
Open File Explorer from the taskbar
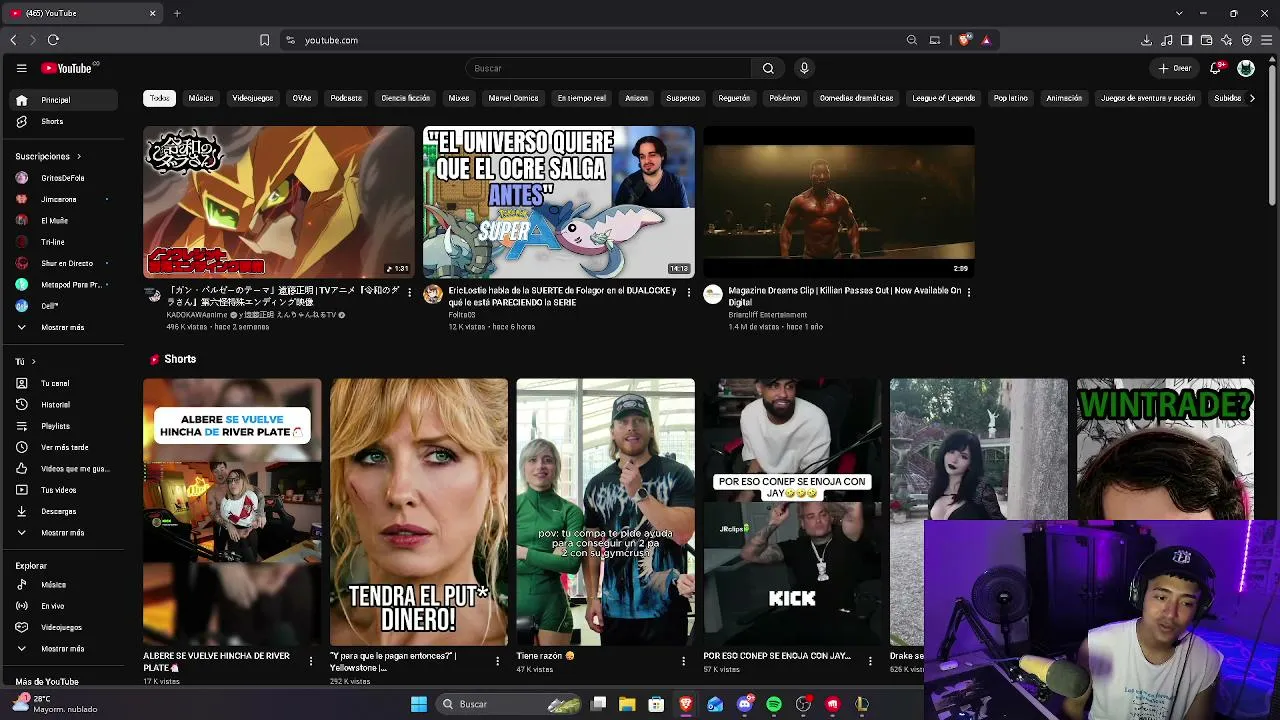click(x=627, y=704)
